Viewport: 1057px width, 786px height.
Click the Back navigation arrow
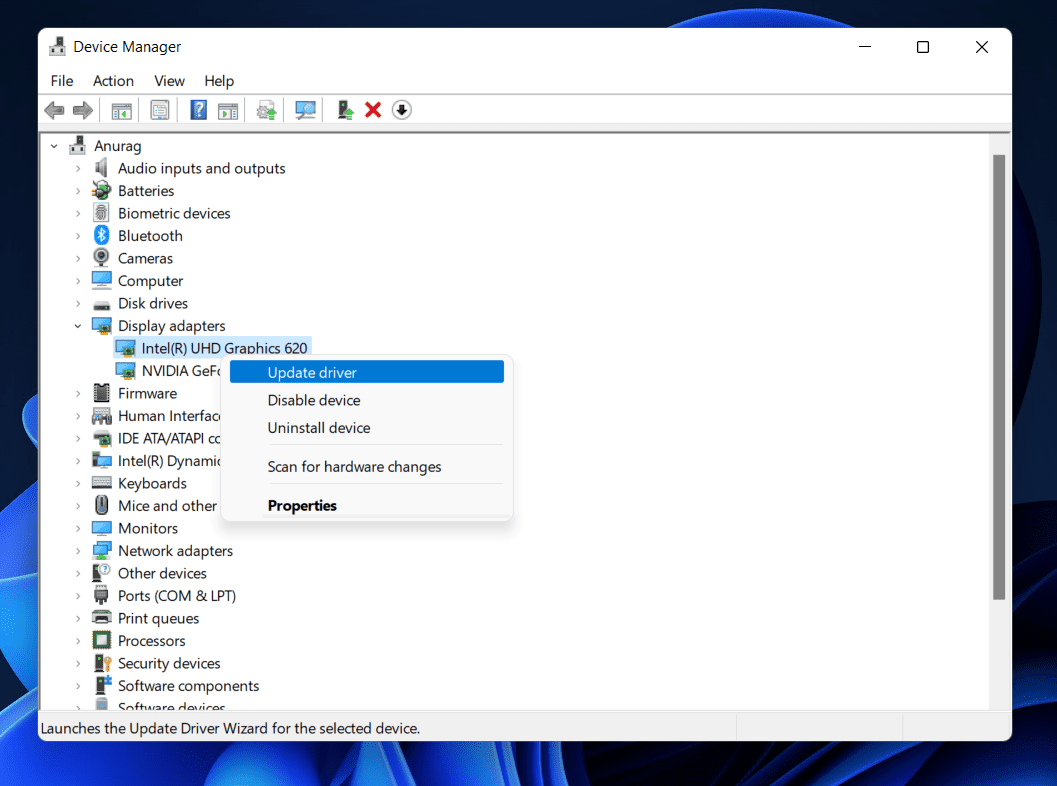[x=54, y=110]
